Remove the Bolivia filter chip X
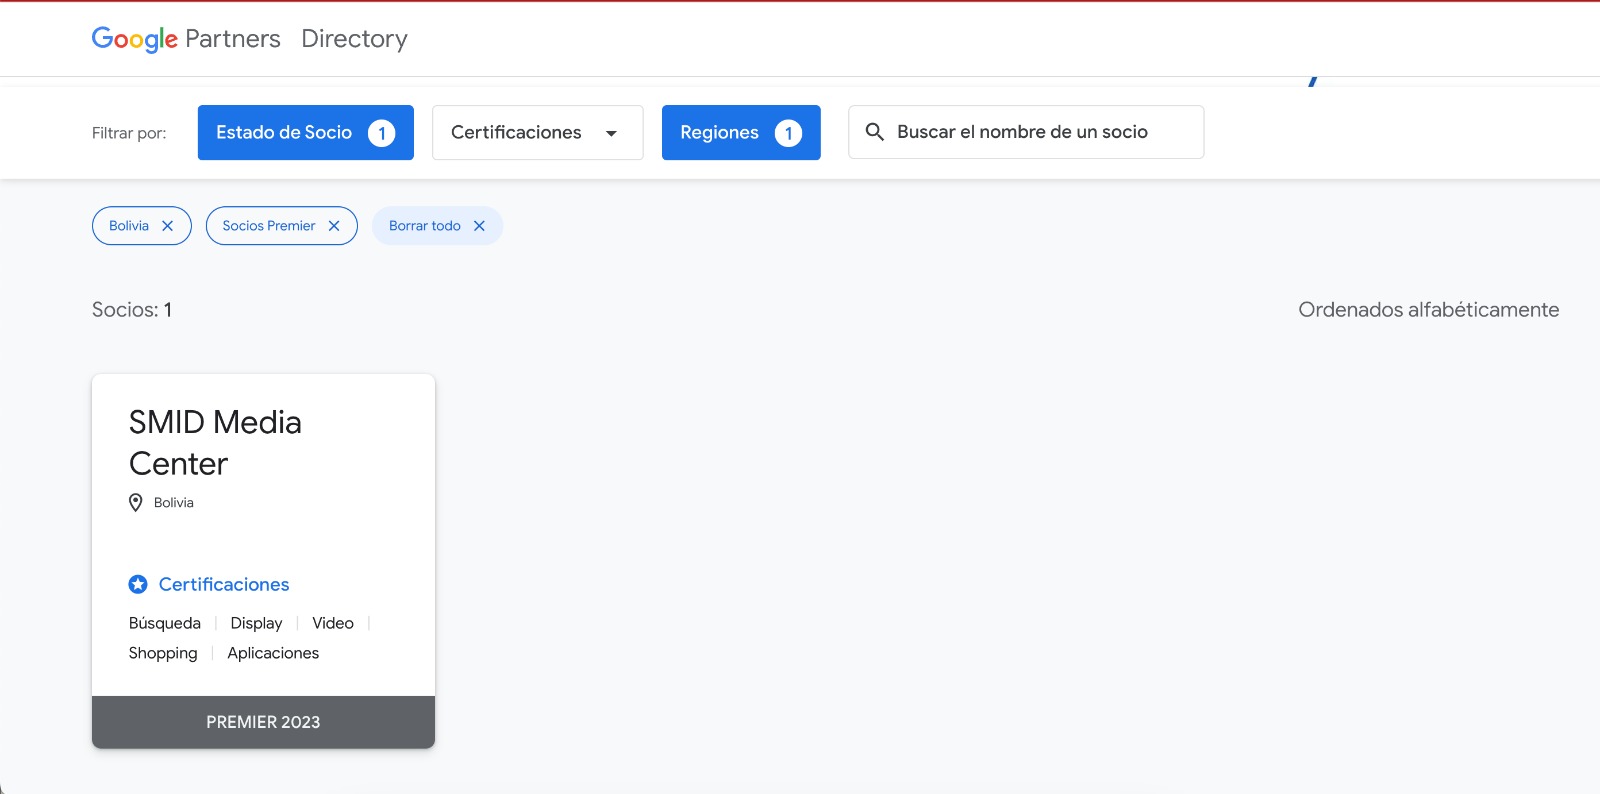Viewport: 1600px width, 794px height. [168, 226]
